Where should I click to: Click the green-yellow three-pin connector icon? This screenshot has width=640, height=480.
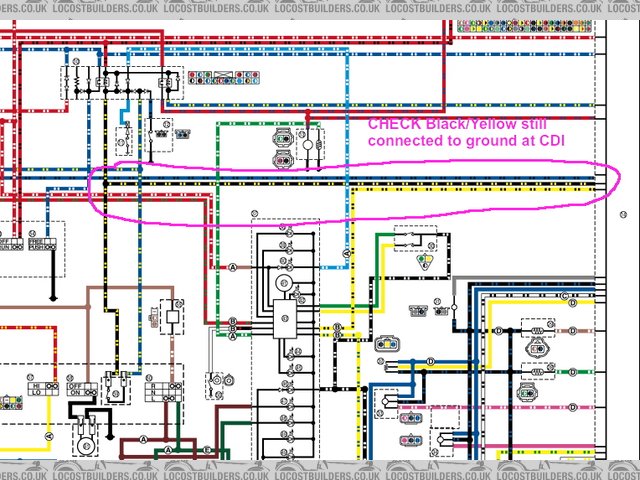[427, 263]
